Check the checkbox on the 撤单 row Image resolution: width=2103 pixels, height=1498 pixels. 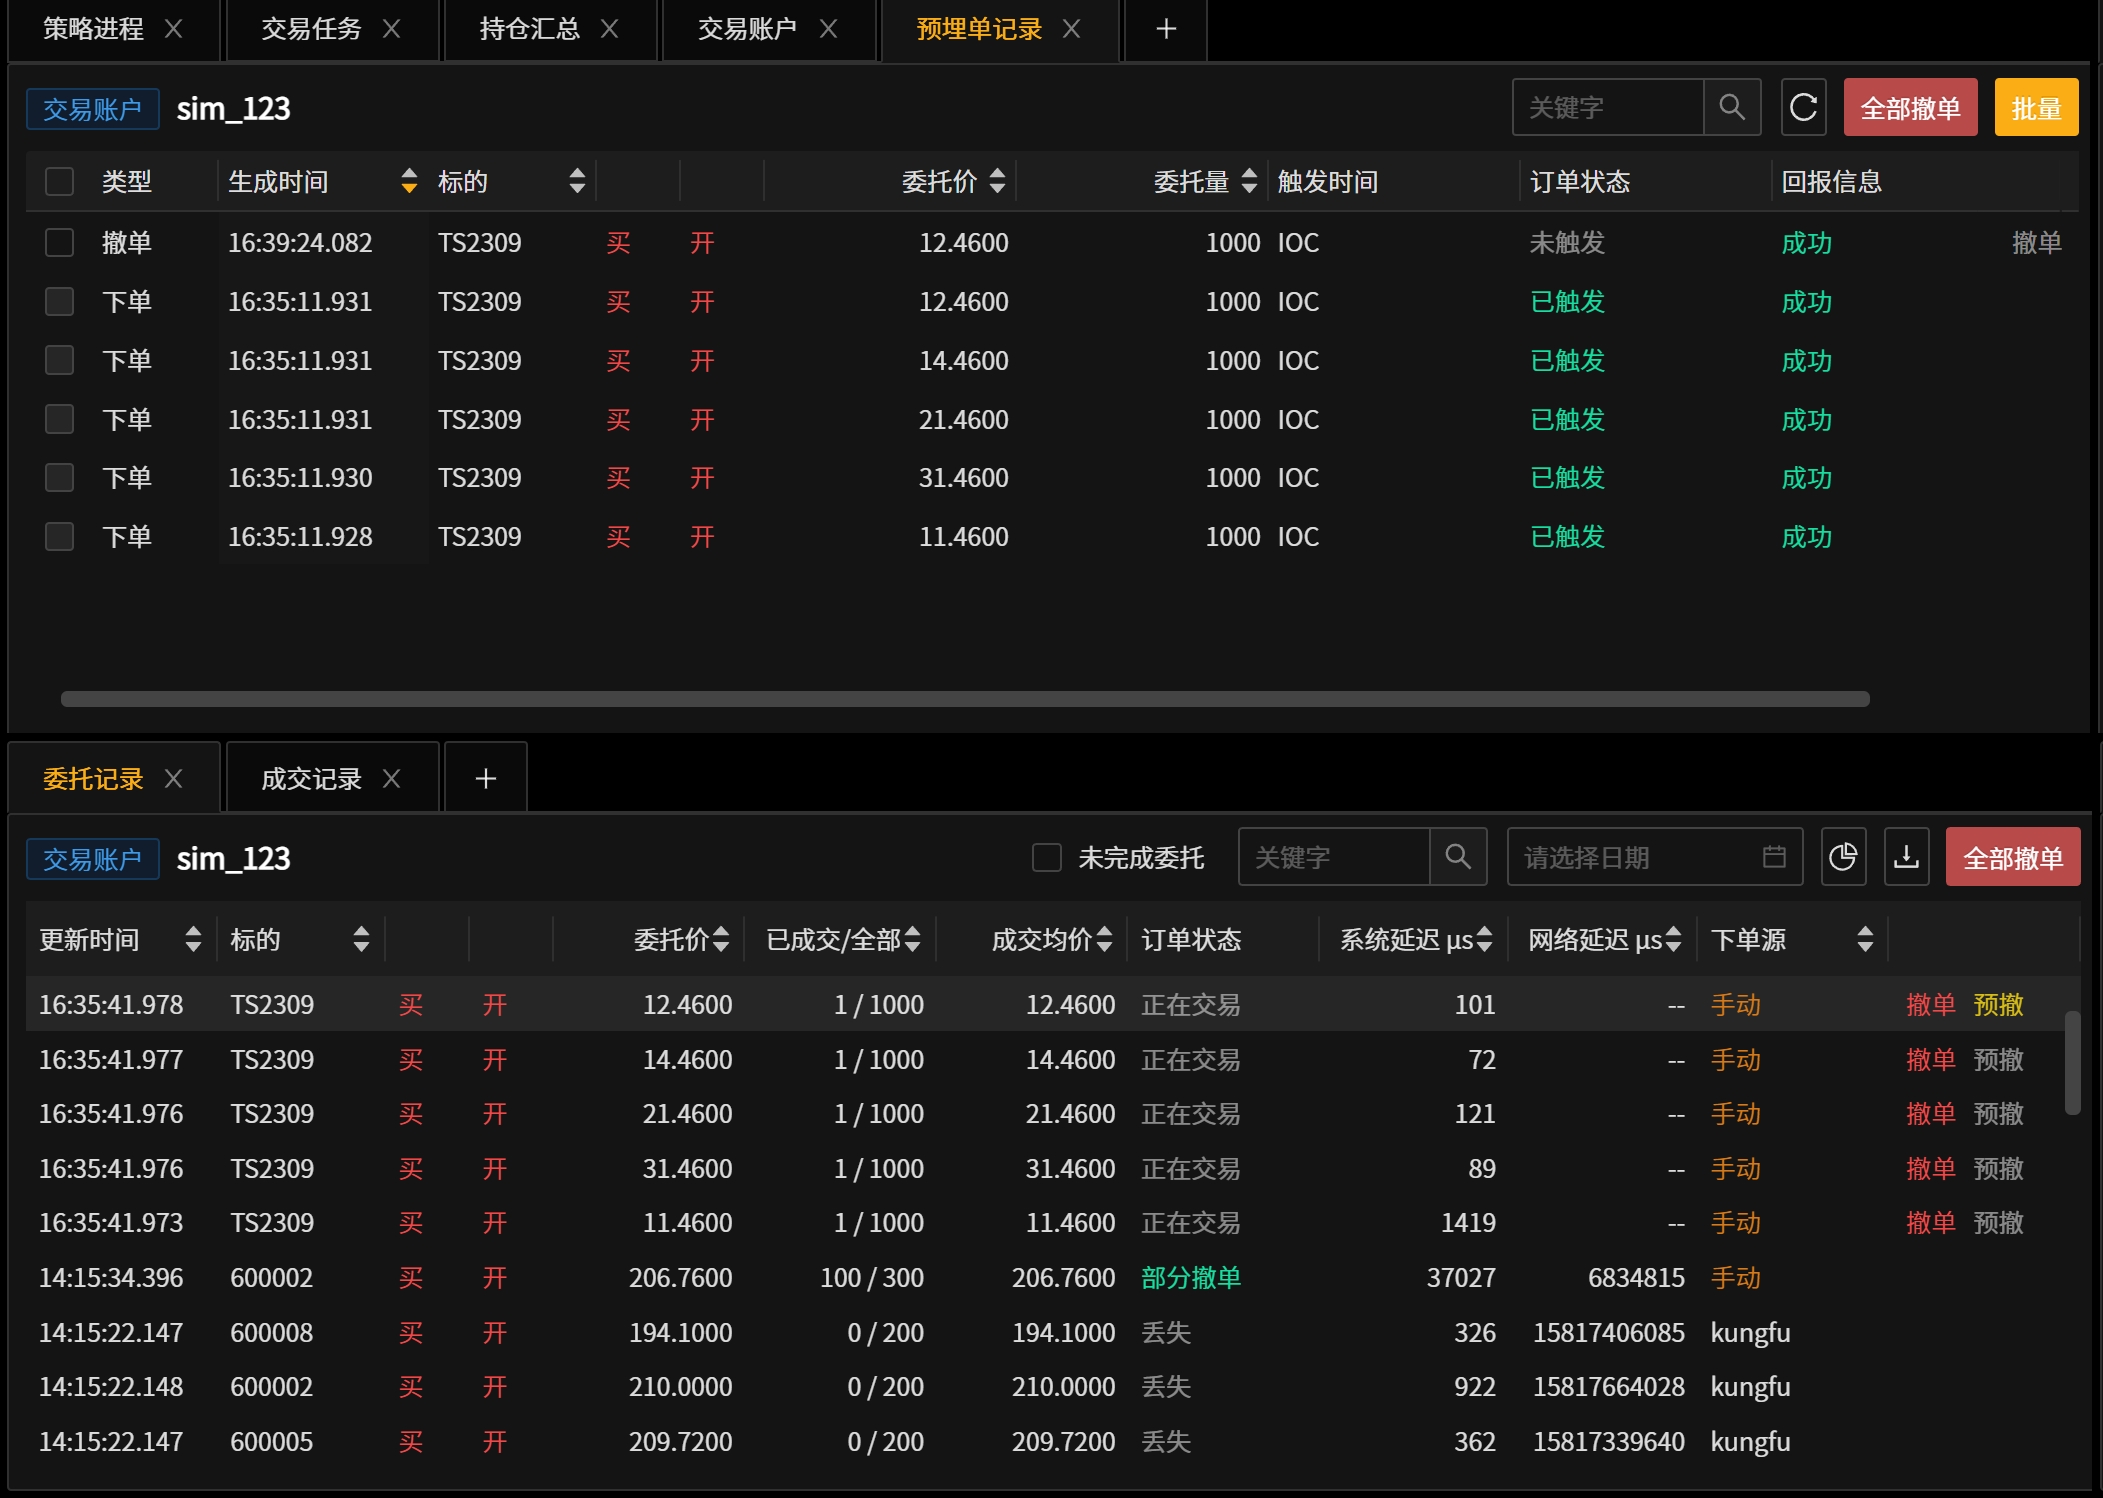pos(59,242)
